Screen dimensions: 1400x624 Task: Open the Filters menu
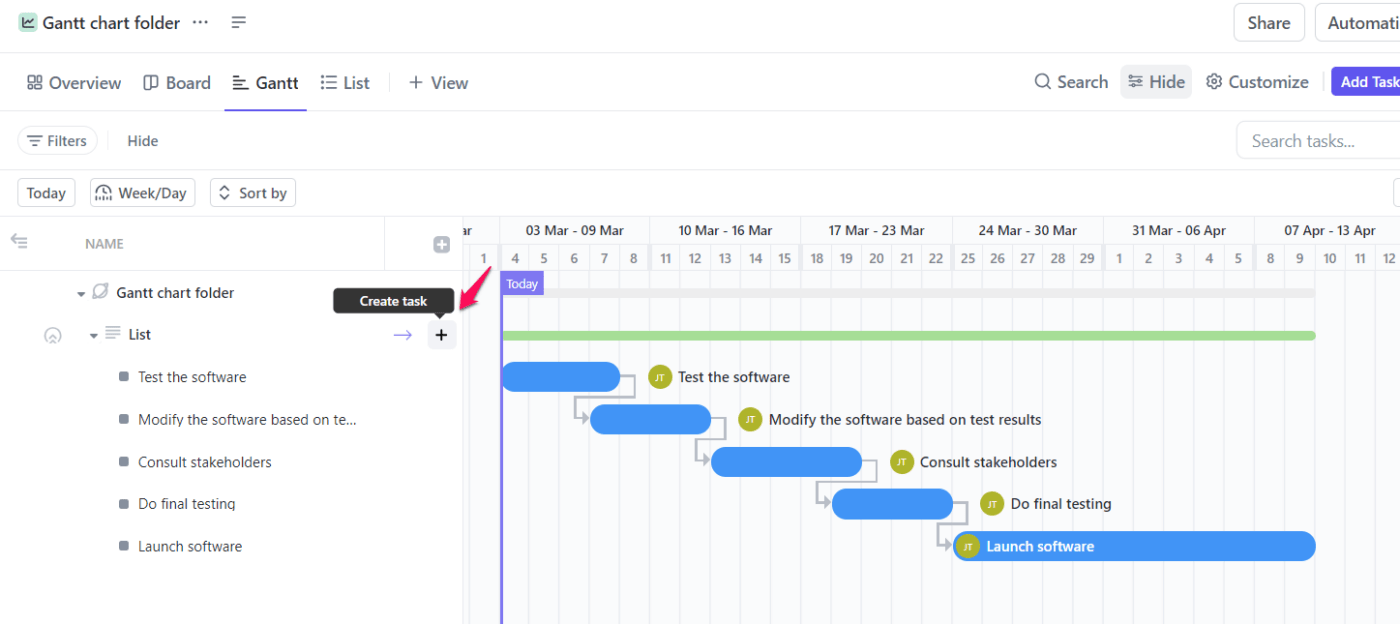(x=57, y=141)
